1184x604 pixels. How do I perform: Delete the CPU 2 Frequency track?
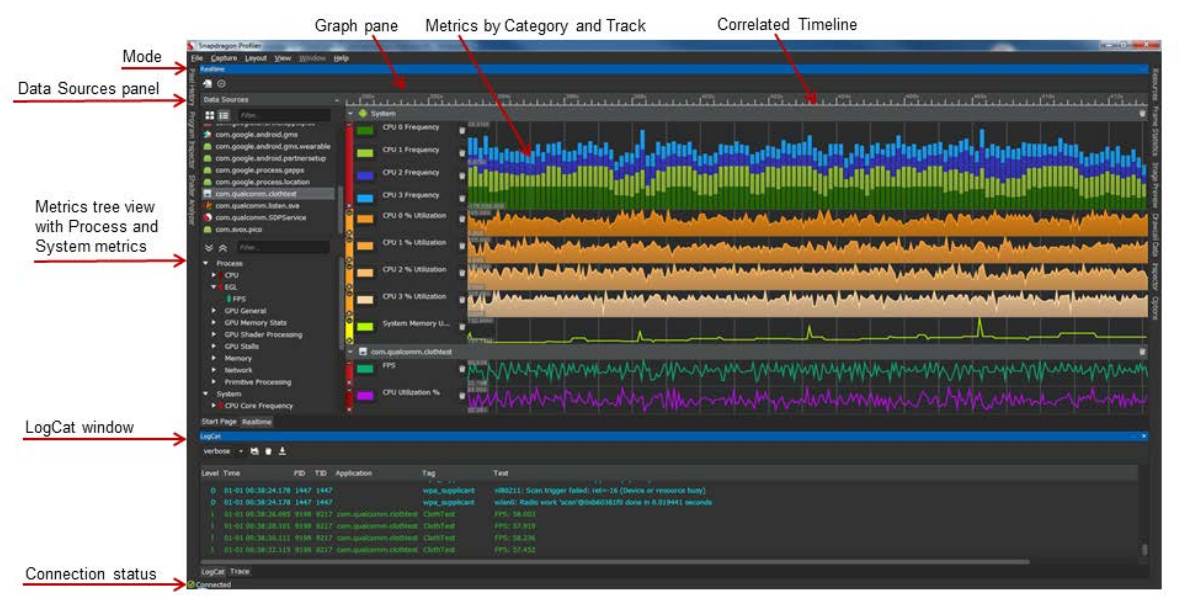462,176
